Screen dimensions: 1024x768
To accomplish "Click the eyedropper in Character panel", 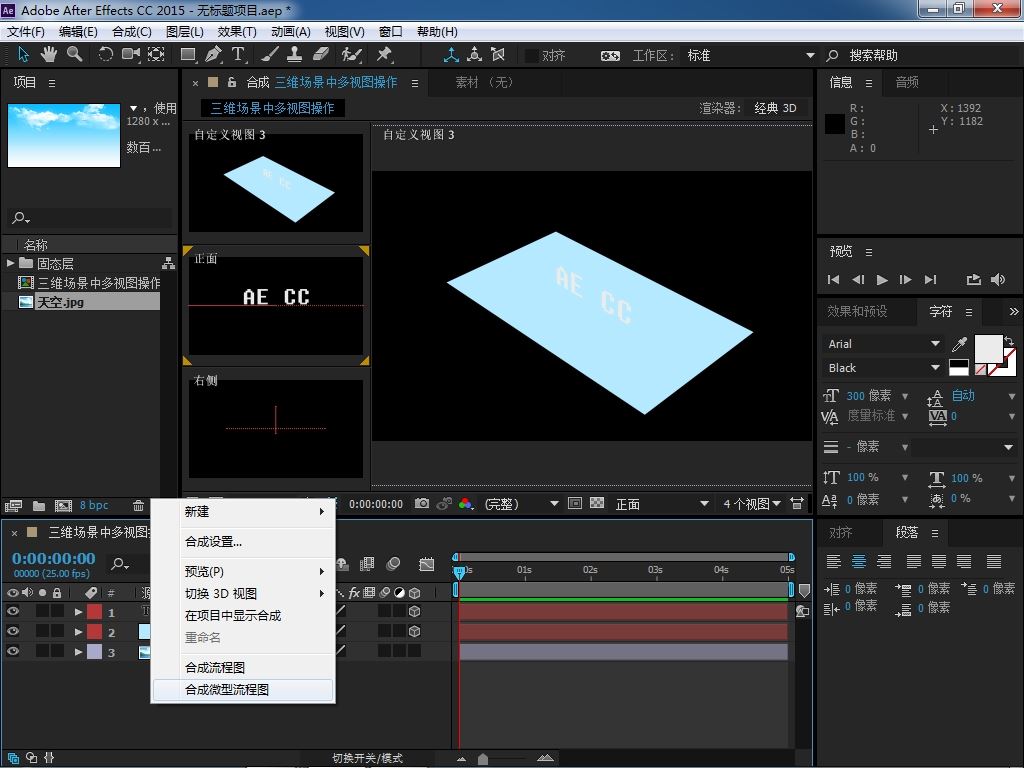I will (x=959, y=344).
